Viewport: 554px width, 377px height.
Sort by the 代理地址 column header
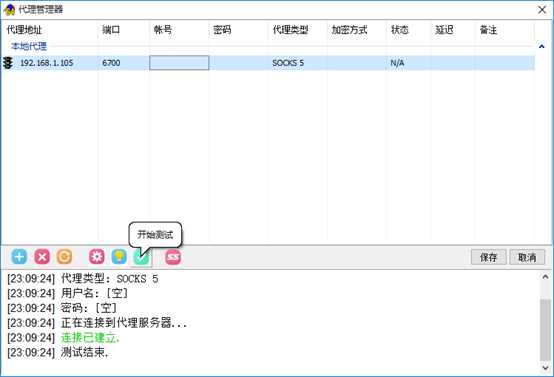(49, 30)
